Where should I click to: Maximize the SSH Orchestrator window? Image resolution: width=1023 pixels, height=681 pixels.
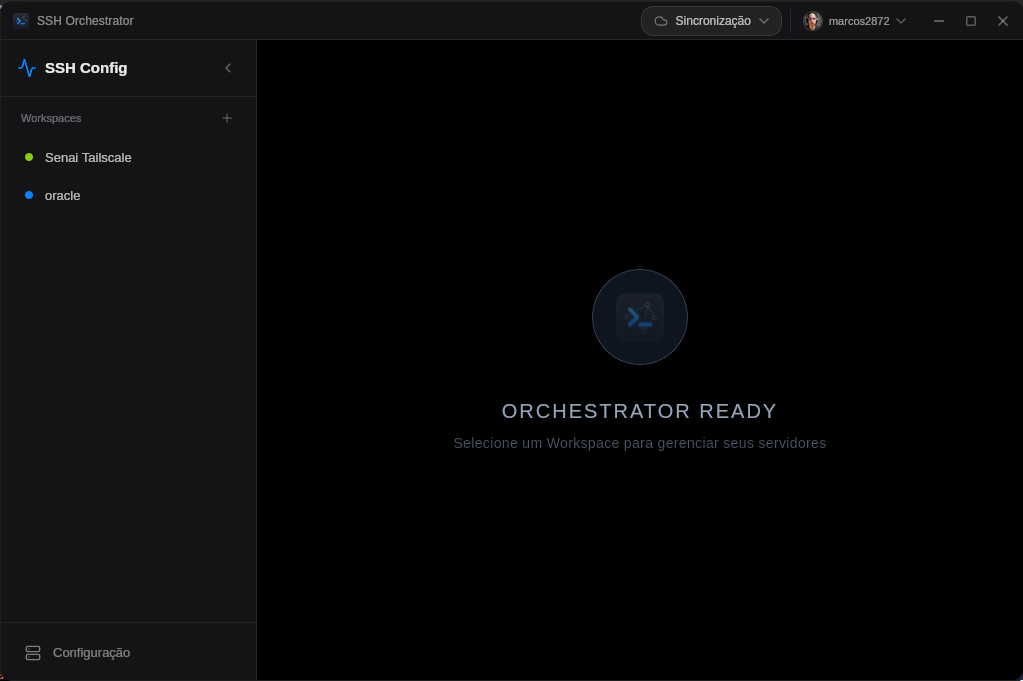pyautogui.click(x=971, y=21)
